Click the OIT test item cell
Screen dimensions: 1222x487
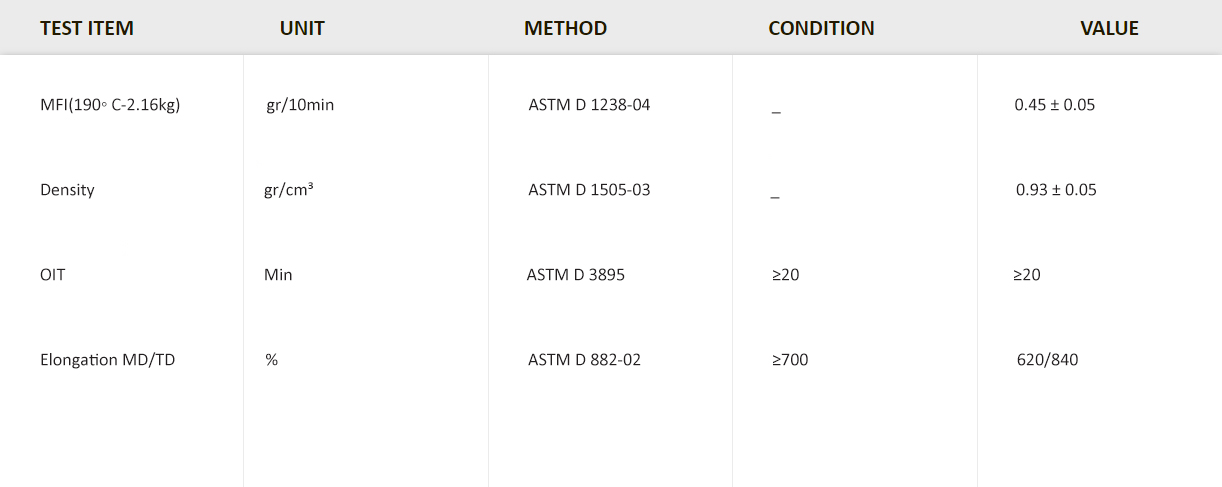pyautogui.click(x=53, y=274)
